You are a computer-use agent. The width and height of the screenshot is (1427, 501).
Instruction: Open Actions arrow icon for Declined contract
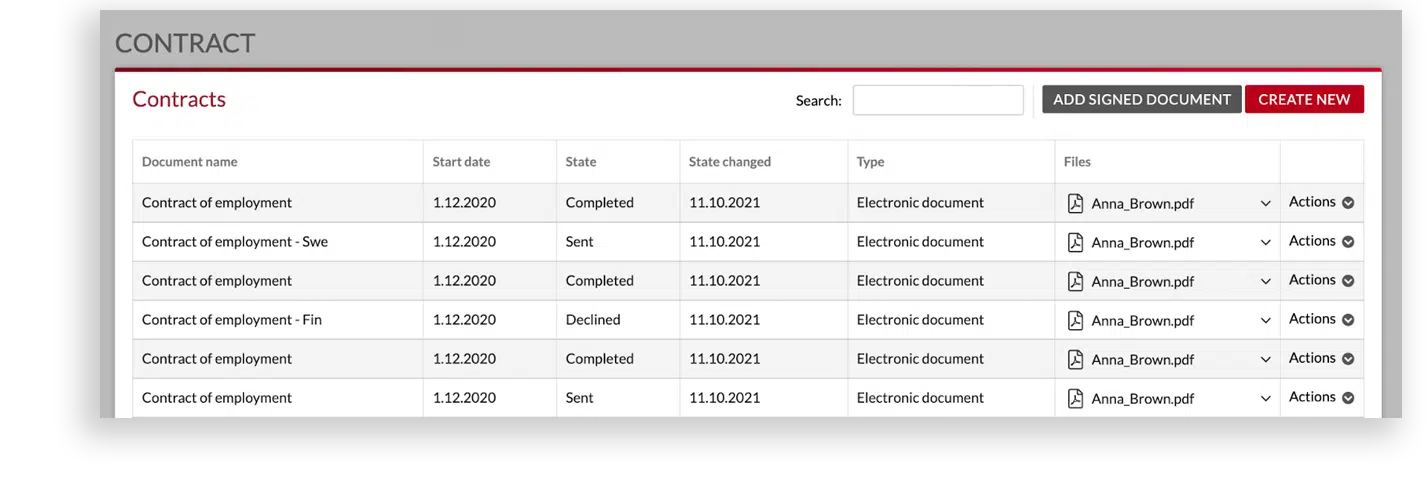click(1348, 320)
